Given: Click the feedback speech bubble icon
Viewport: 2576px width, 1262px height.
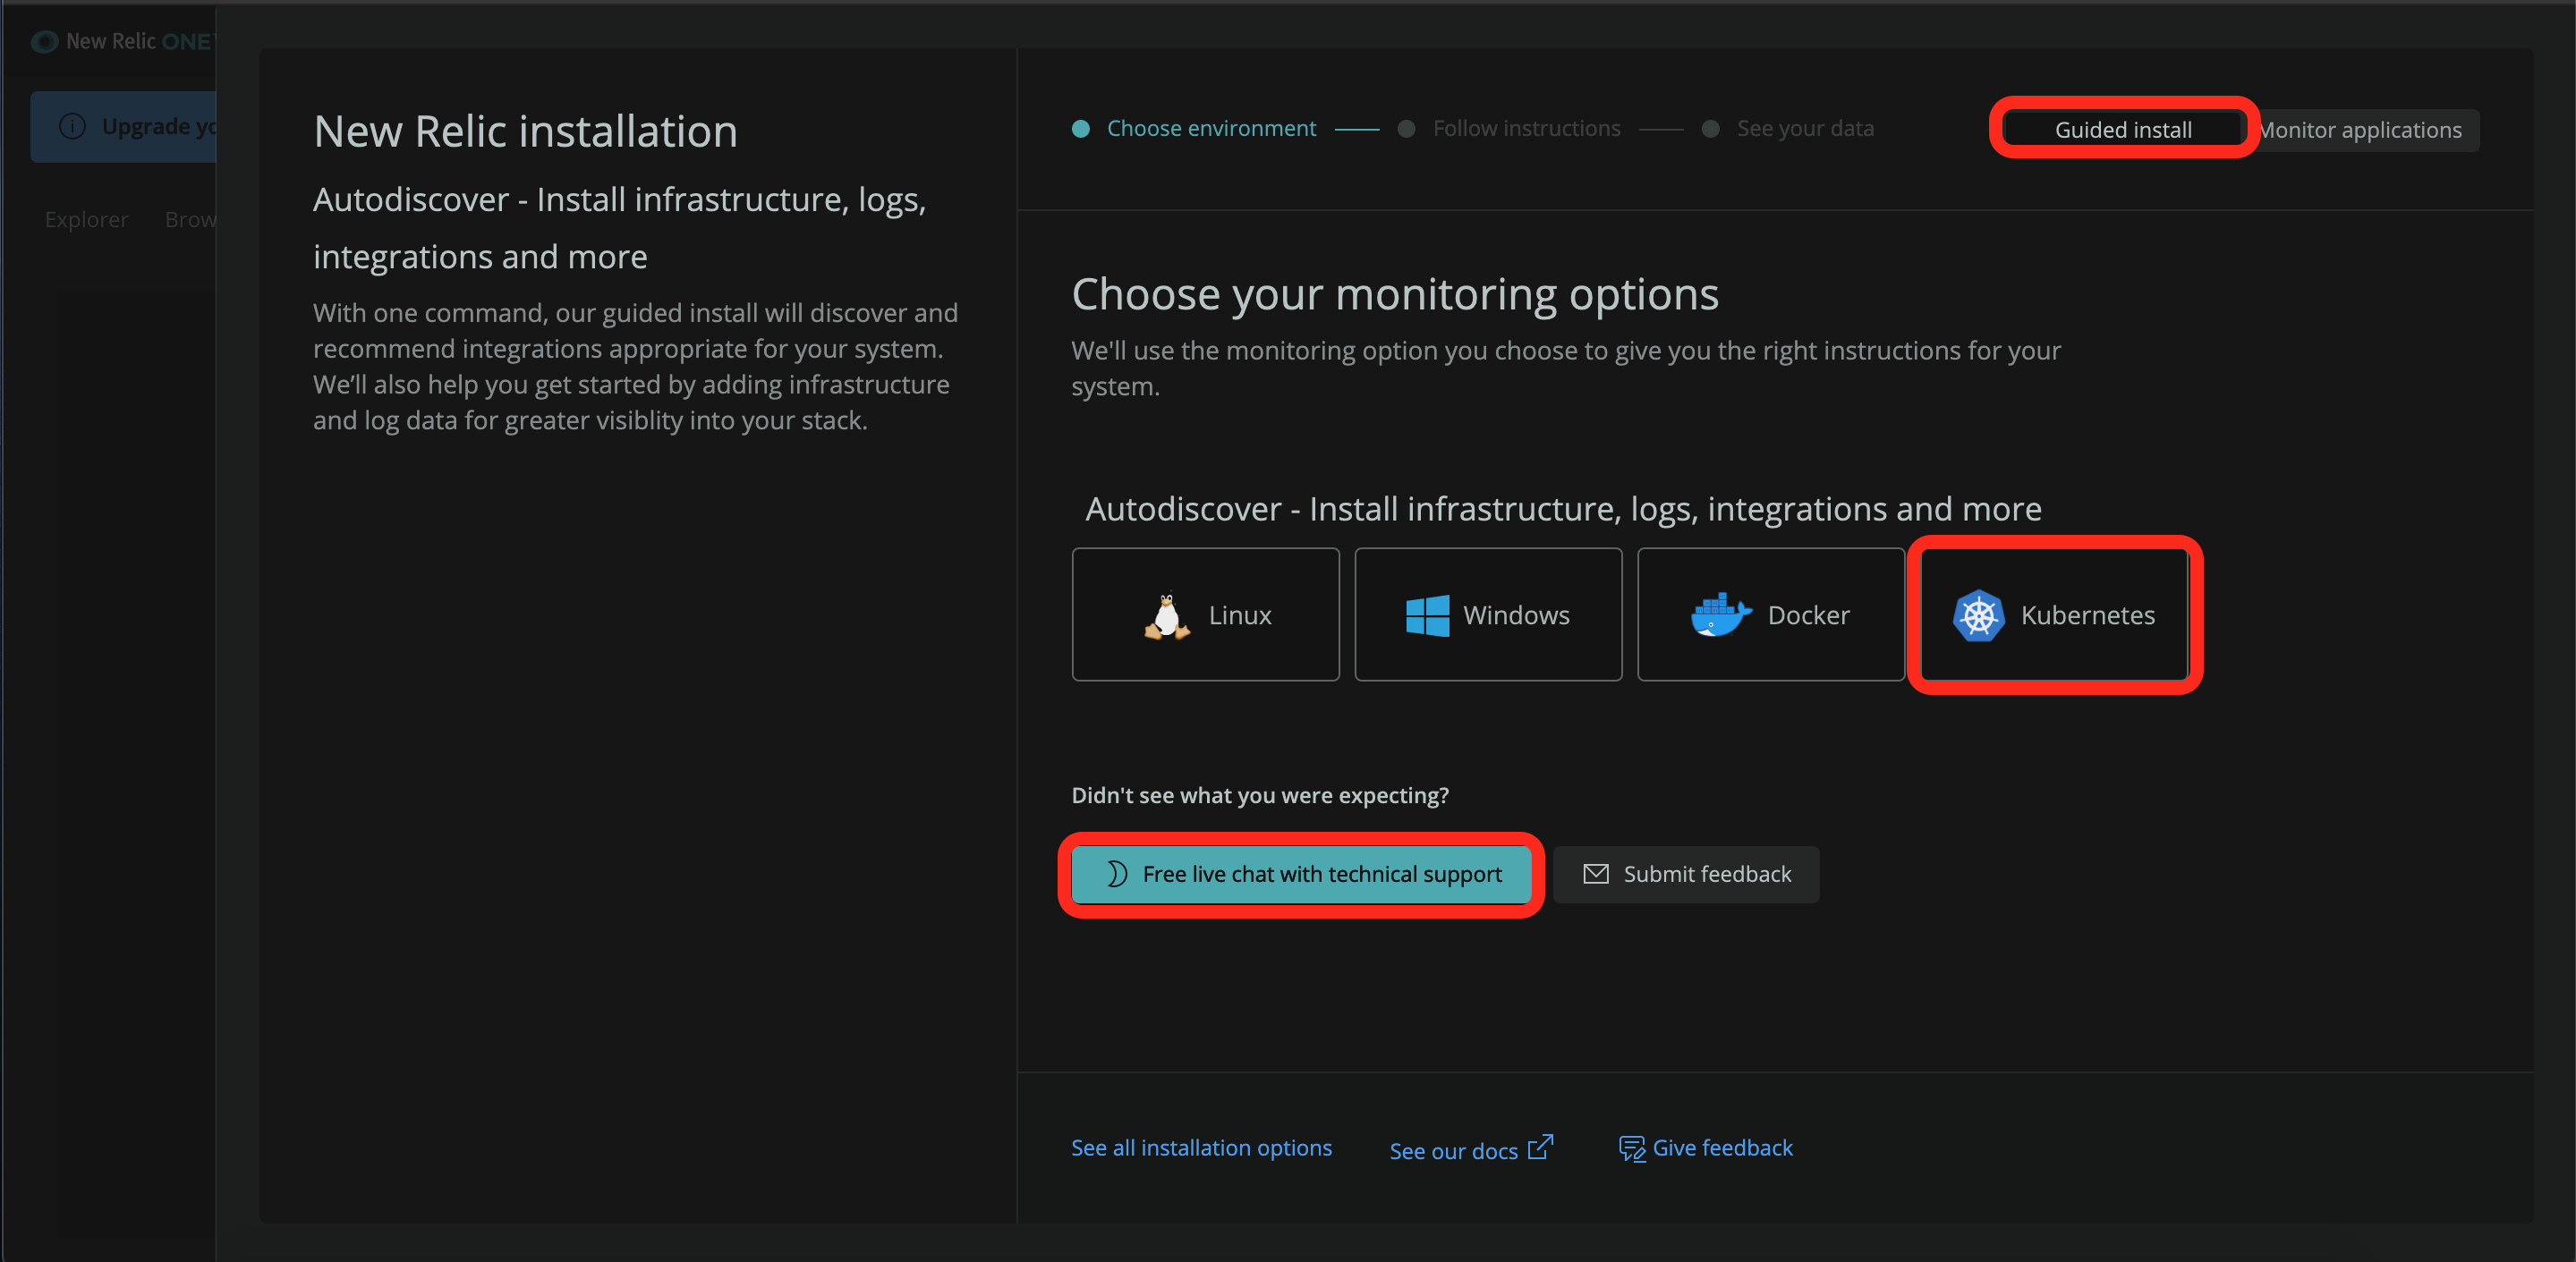Looking at the screenshot, I should 1632,1148.
